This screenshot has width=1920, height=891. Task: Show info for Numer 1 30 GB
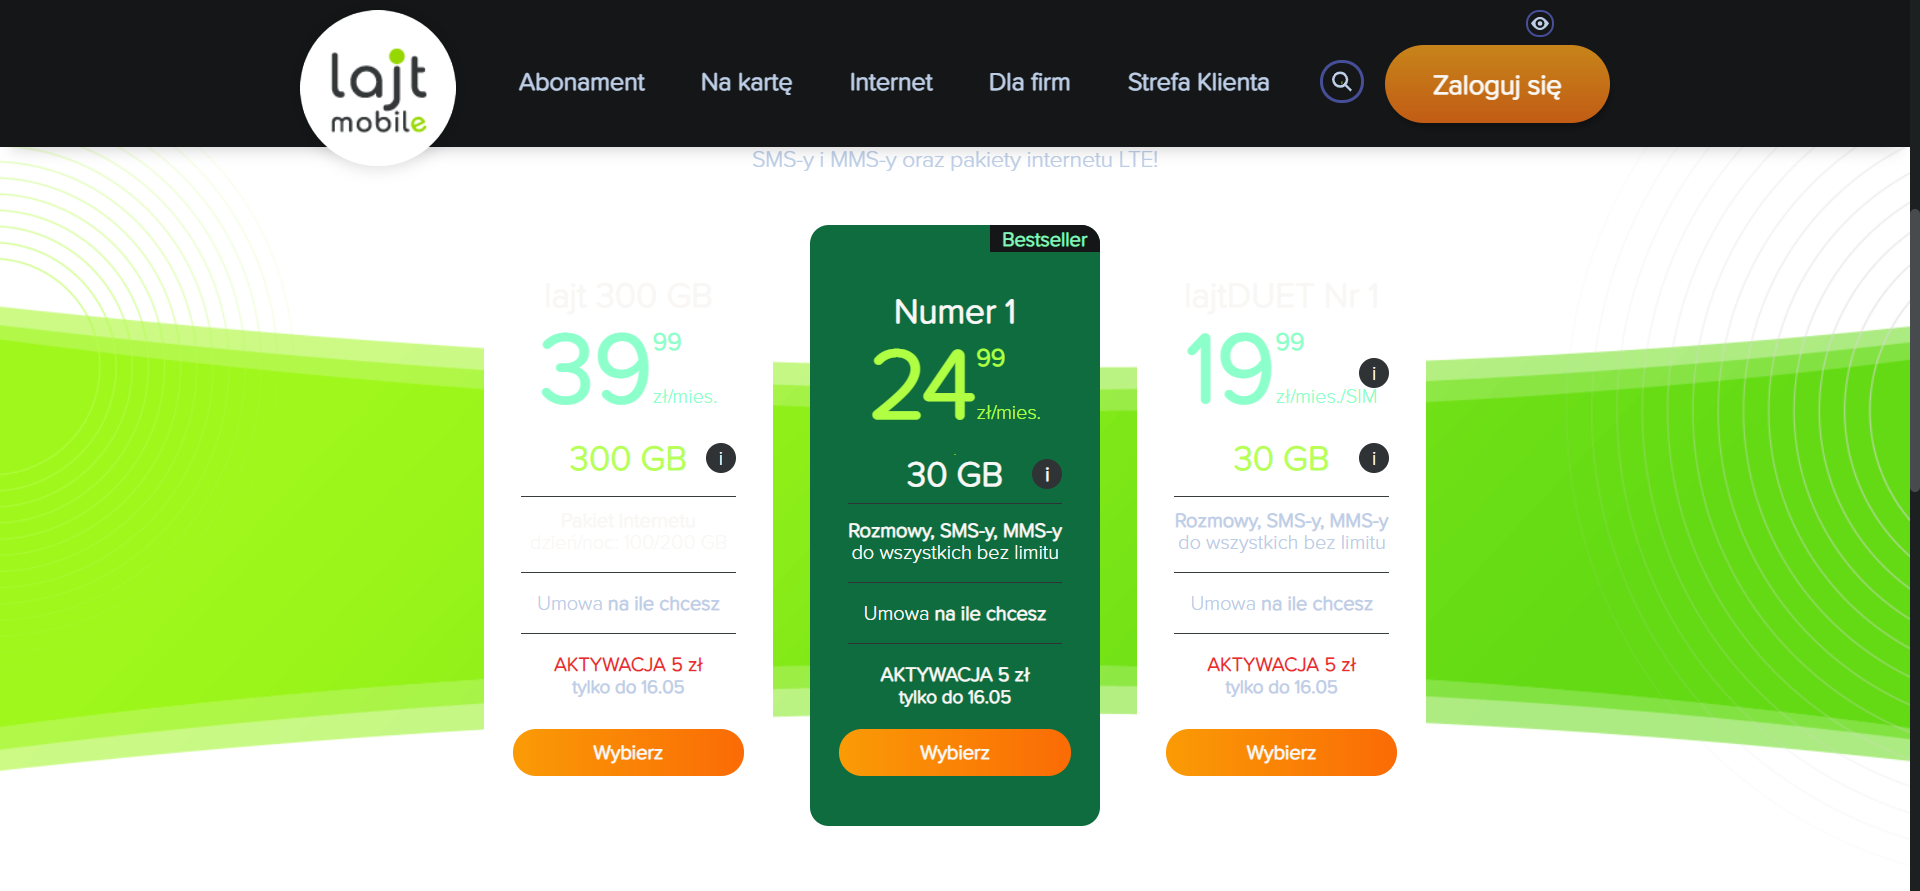[1047, 474]
